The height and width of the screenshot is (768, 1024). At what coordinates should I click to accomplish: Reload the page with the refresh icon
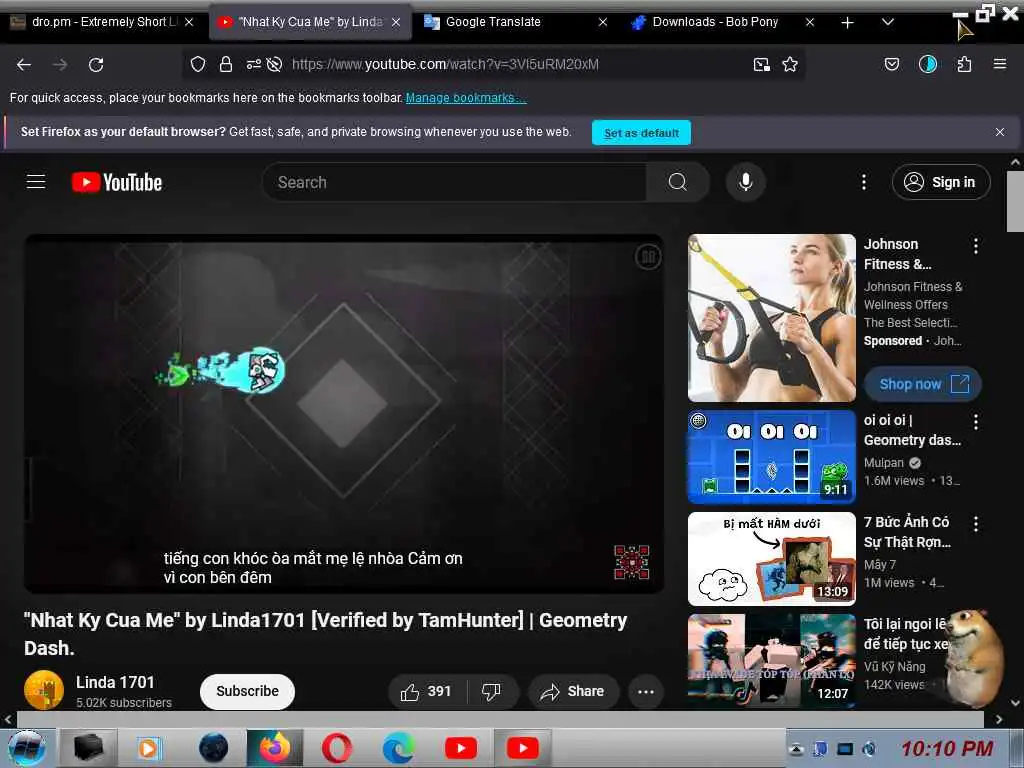(96, 65)
